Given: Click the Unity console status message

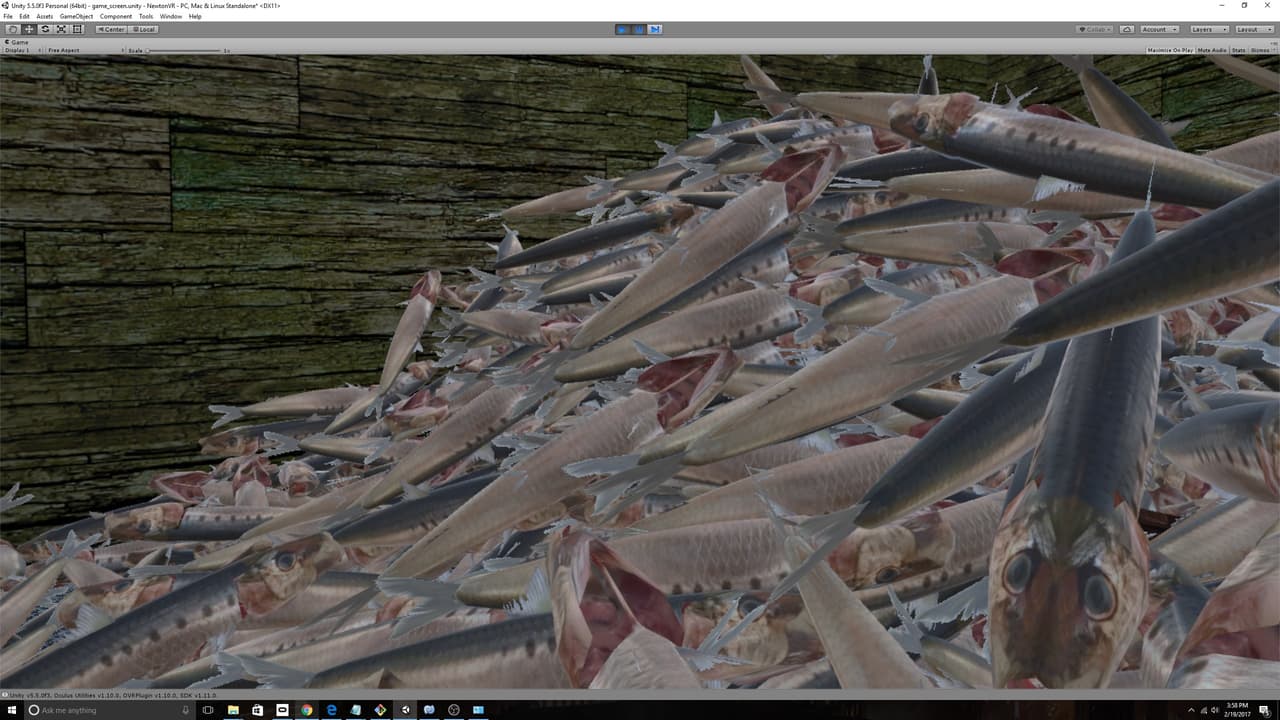Looking at the screenshot, I should coord(110,695).
